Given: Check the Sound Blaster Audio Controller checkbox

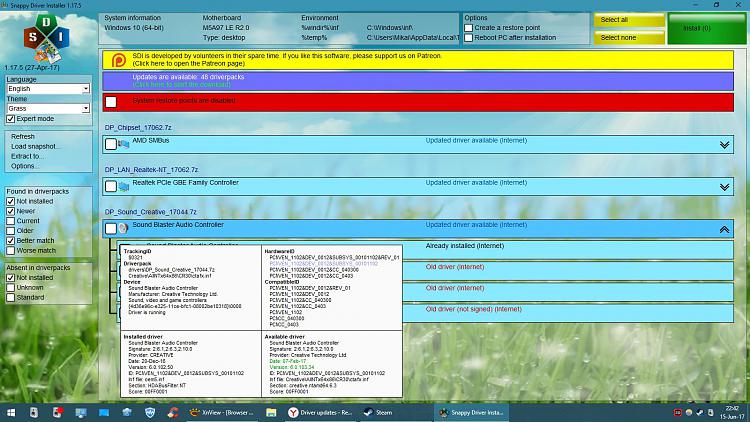Looking at the screenshot, I should pyautogui.click(x=111, y=228).
